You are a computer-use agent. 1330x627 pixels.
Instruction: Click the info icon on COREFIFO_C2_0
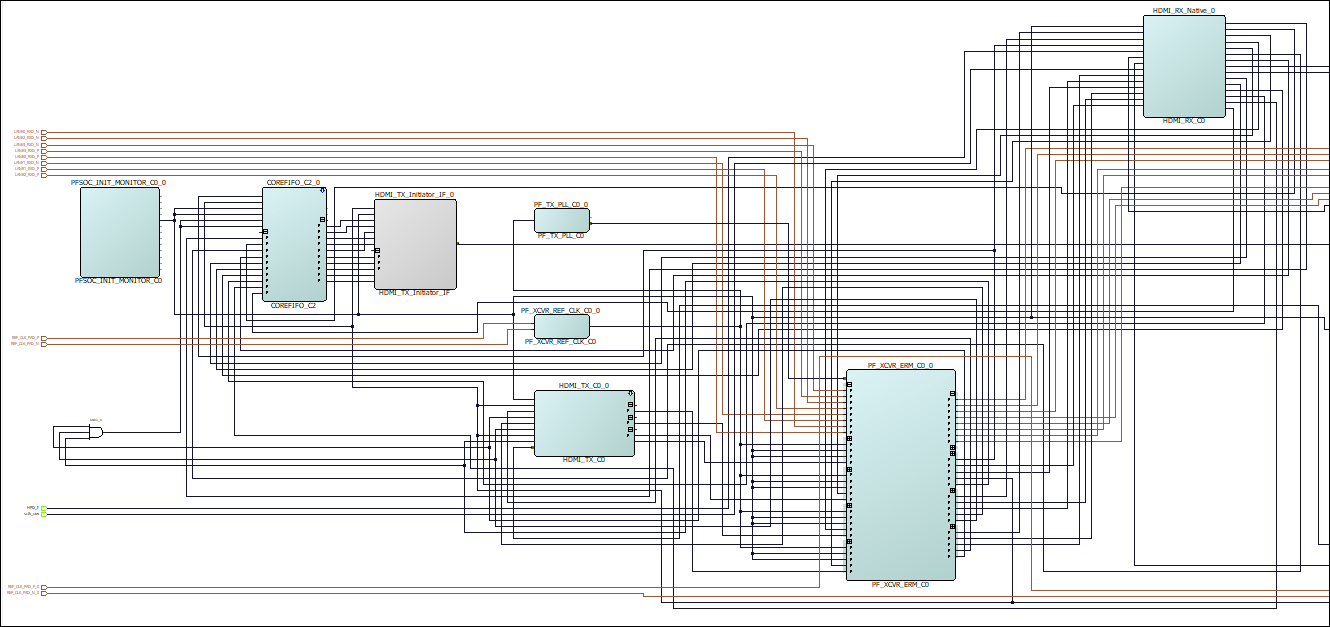(322, 191)
